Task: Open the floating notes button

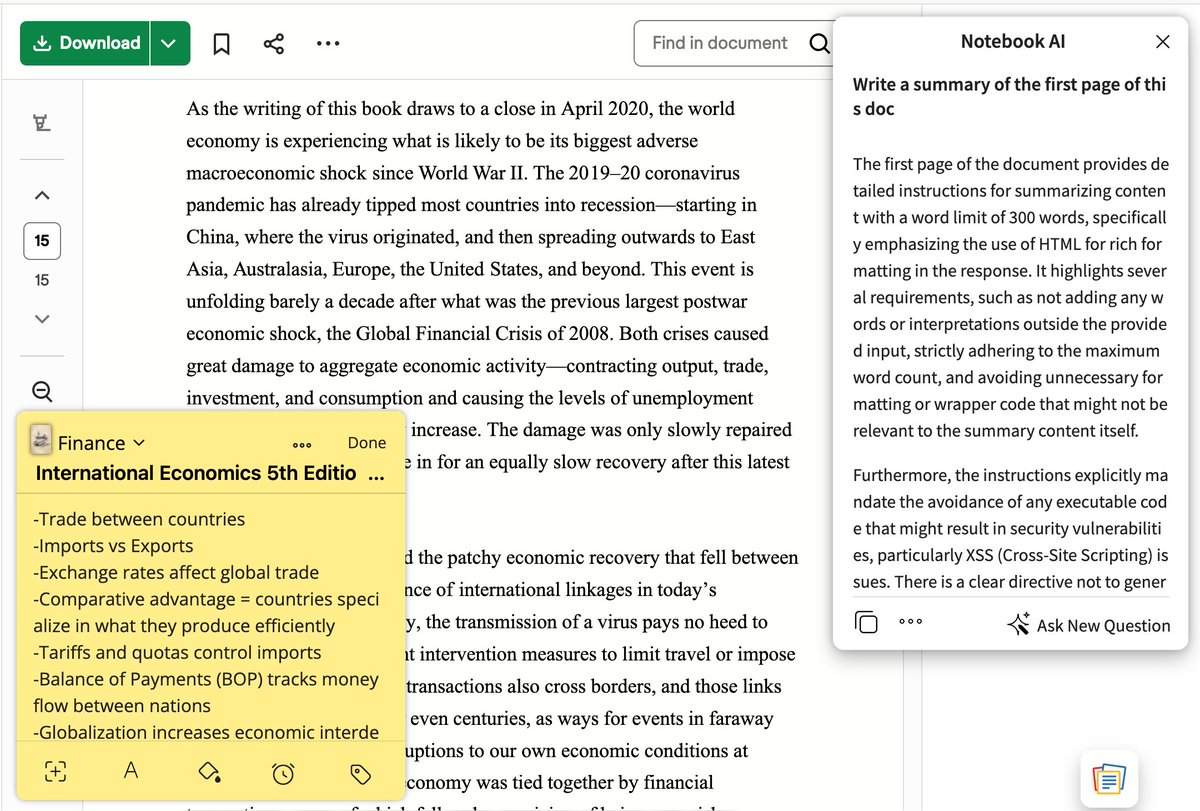Action: click(x=1109, y=778)
